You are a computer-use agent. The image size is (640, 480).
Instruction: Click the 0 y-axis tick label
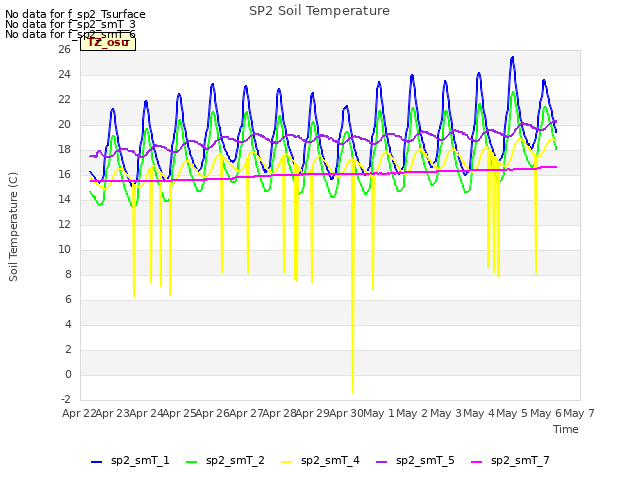(68, 374)
